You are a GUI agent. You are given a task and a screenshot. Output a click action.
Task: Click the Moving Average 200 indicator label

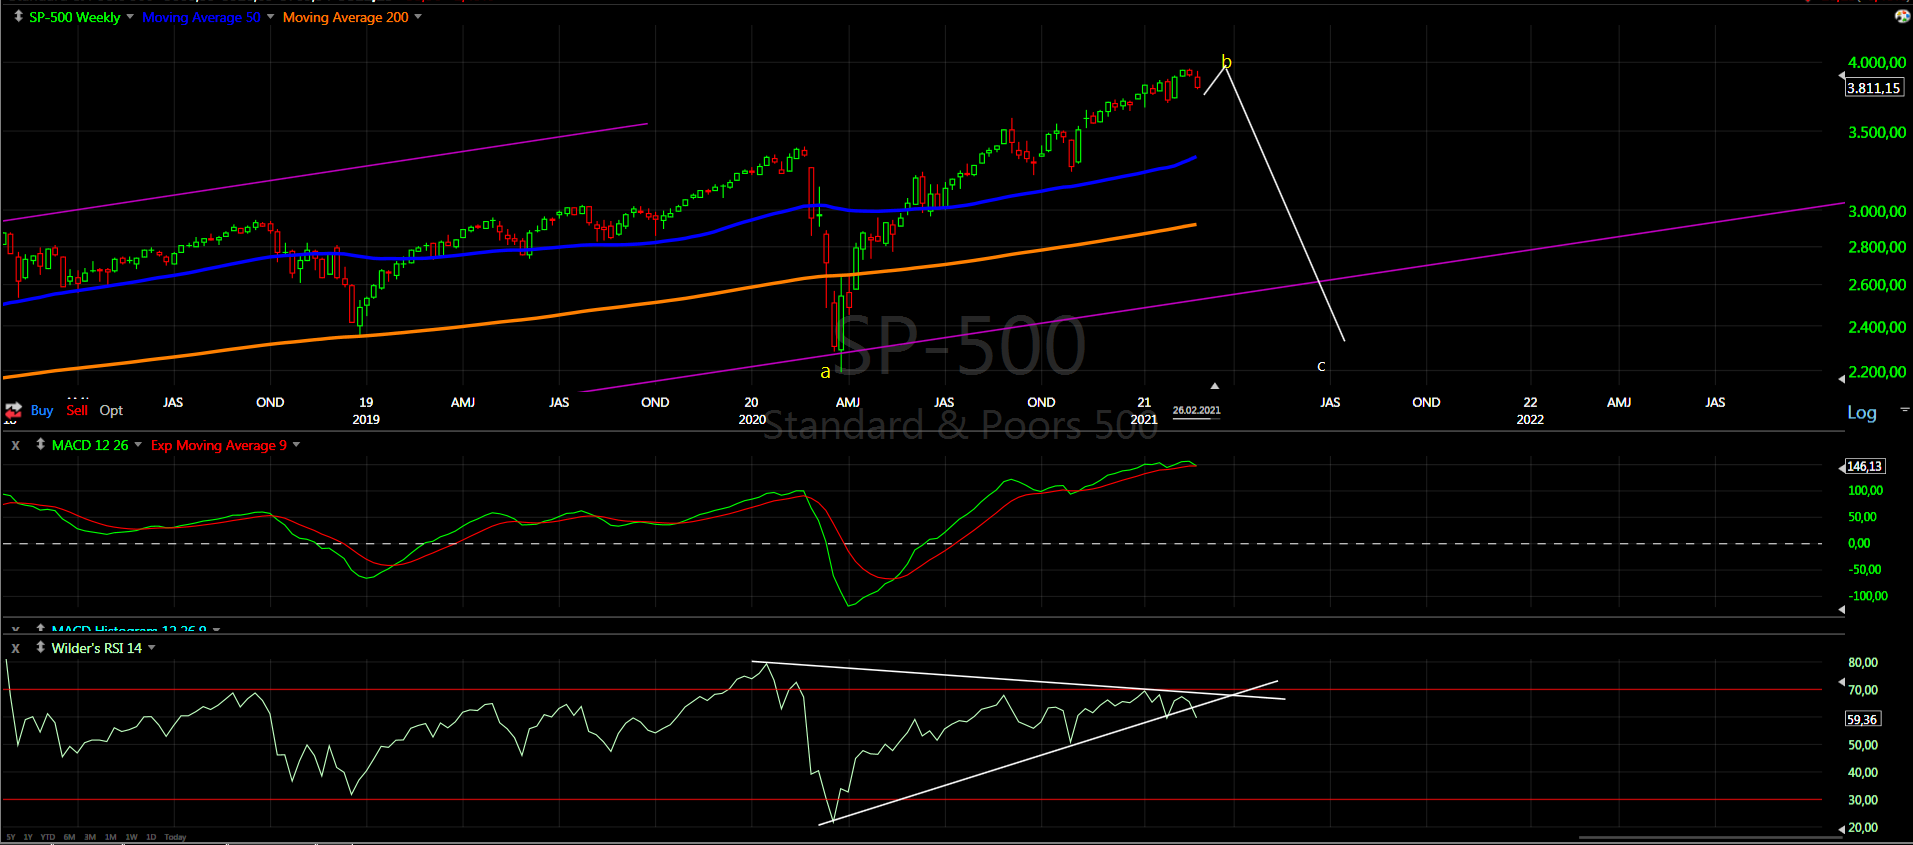[x=345, y=17]
